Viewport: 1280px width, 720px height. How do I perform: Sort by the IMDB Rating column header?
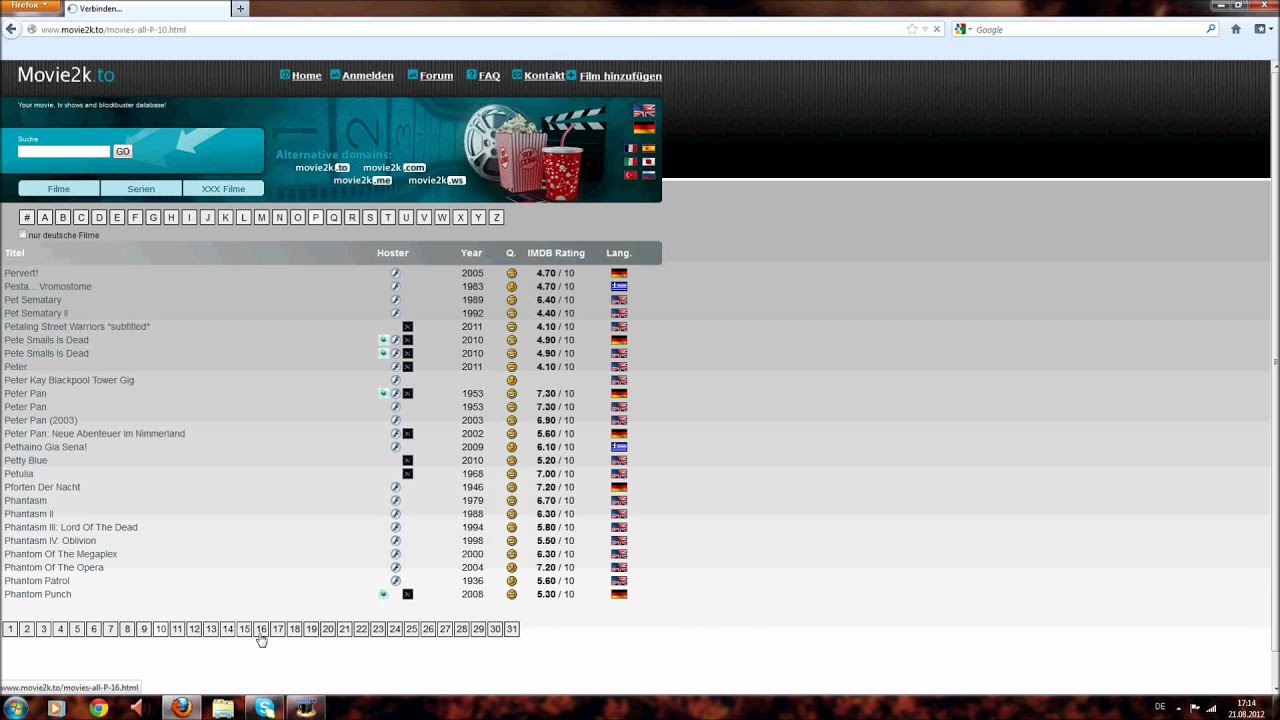556,253
